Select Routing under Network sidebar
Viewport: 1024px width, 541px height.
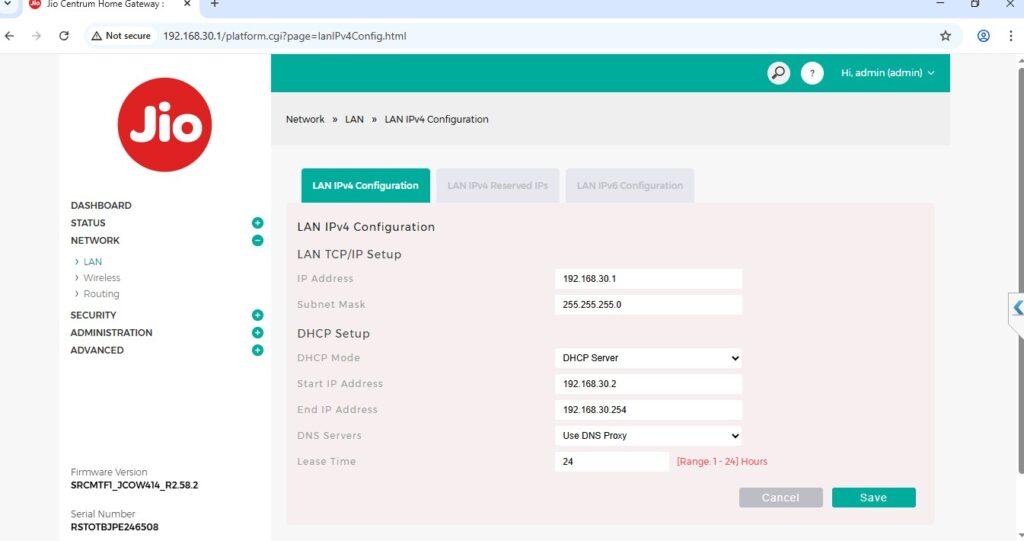[101, 294]
